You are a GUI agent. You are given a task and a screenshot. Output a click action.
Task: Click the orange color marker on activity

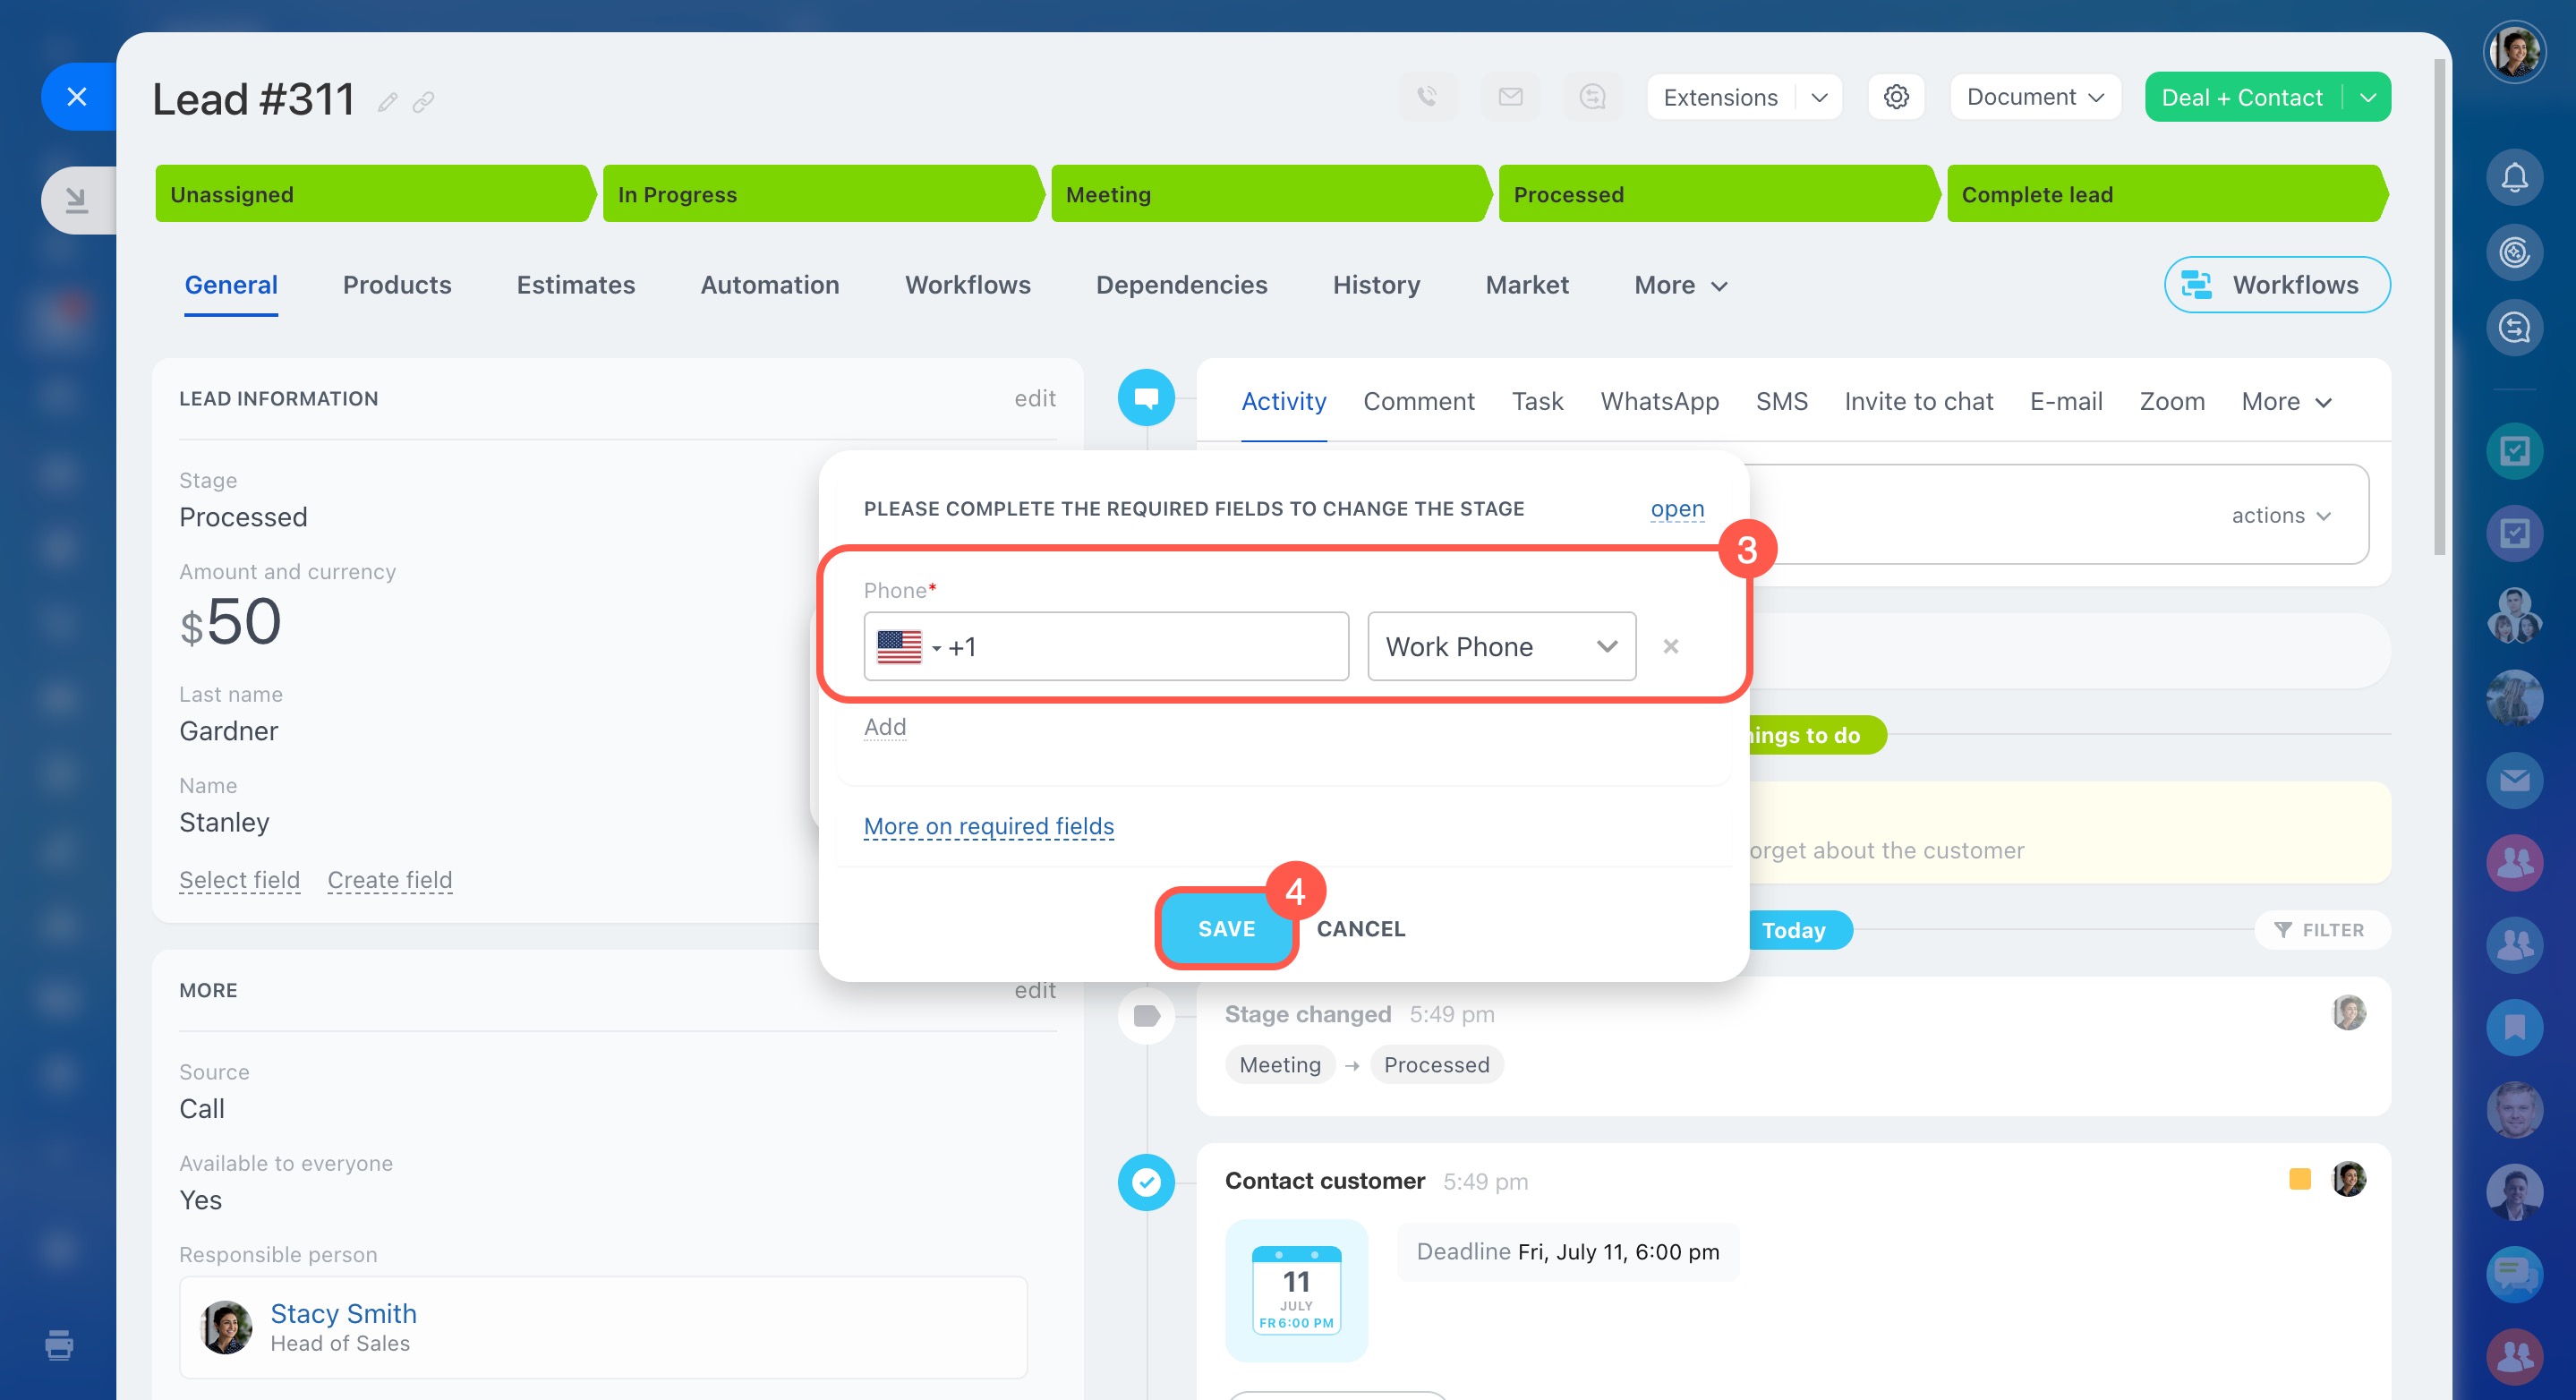pyautogui.click(x=2299, y=1179)
